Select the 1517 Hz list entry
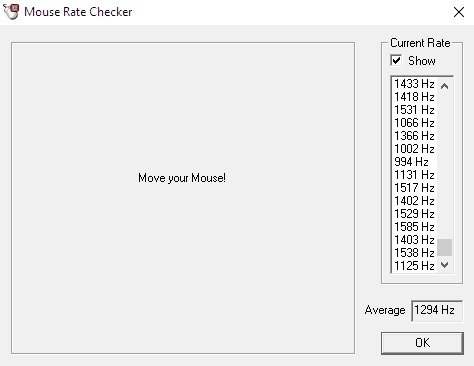The height and width of the screenshot is (366, 474). [x=415, y=188]
